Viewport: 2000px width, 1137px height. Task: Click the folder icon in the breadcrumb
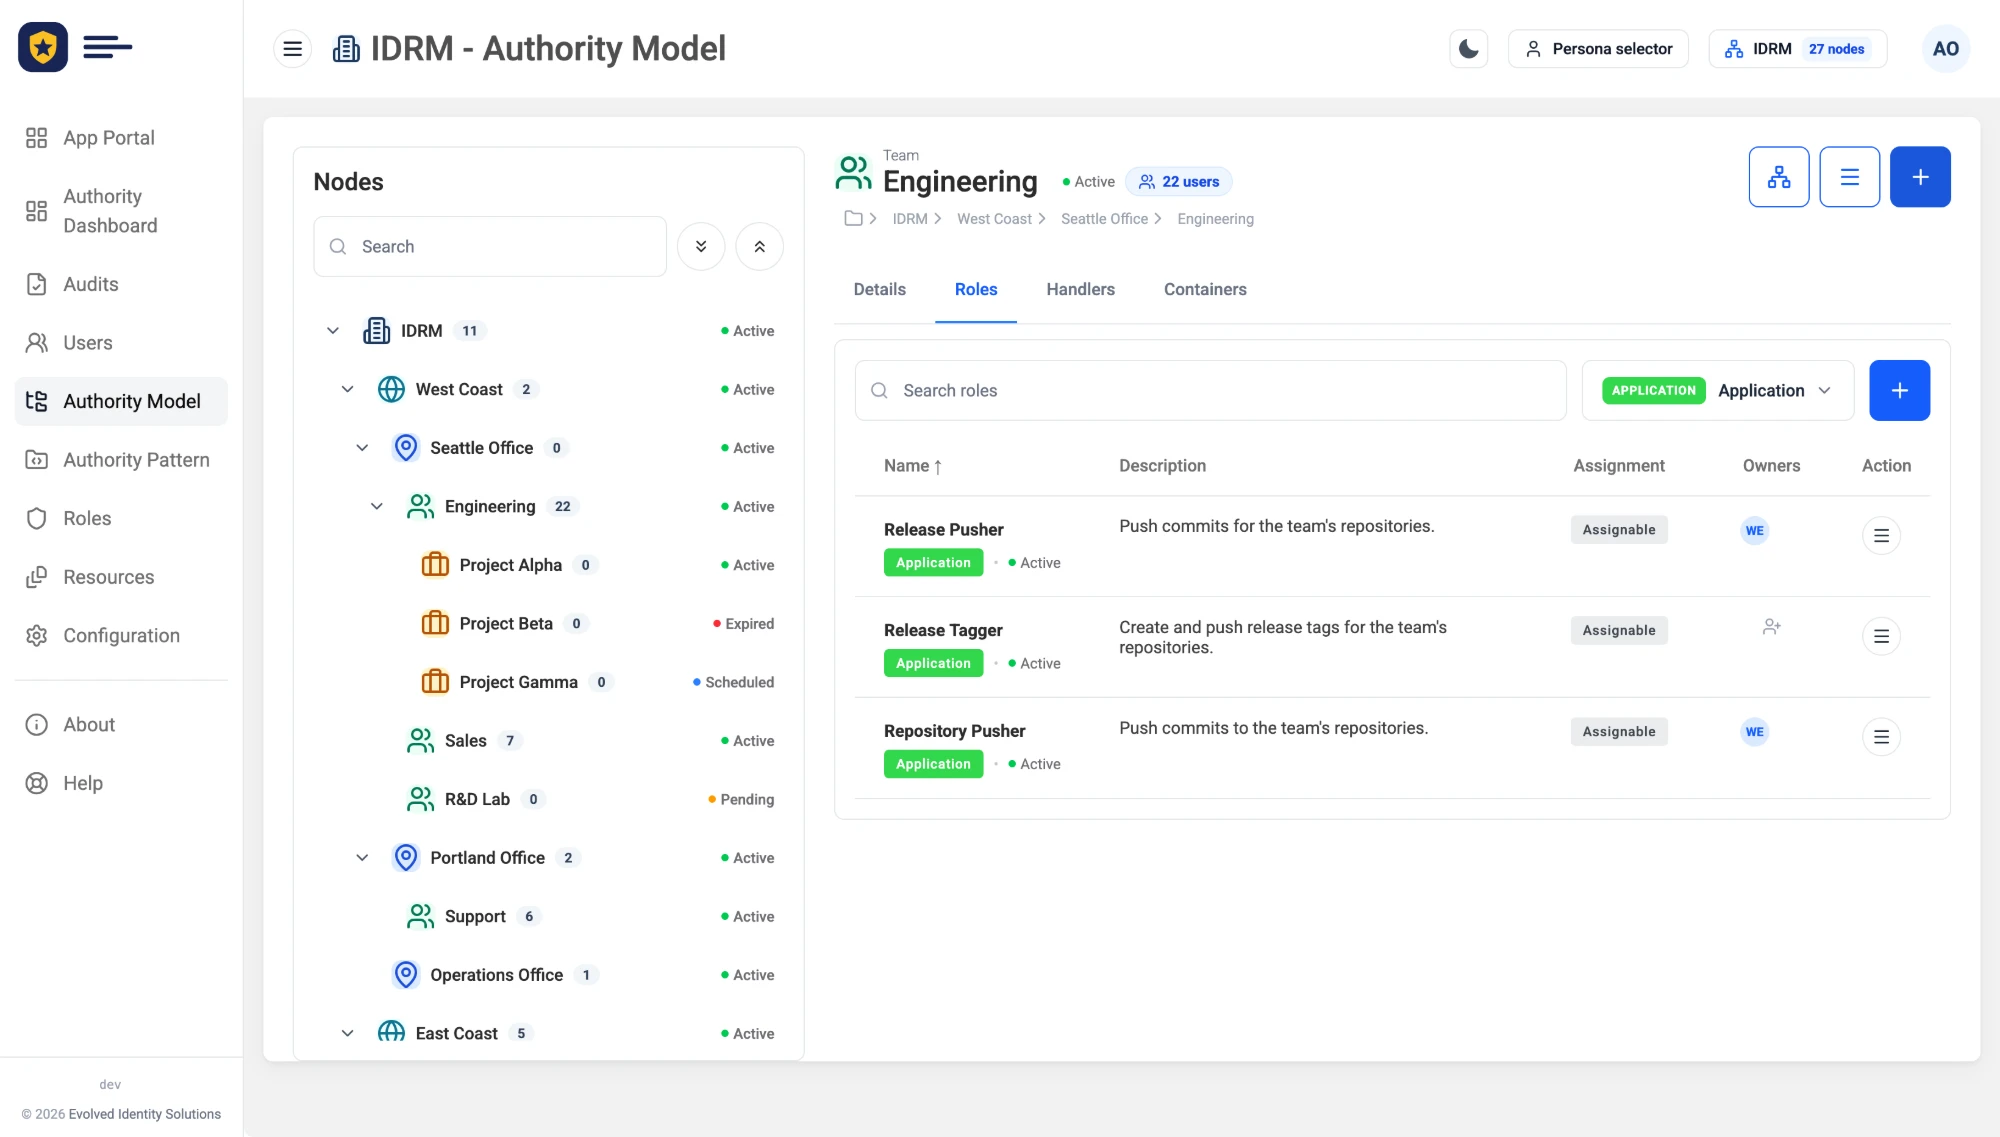point(853,219)
